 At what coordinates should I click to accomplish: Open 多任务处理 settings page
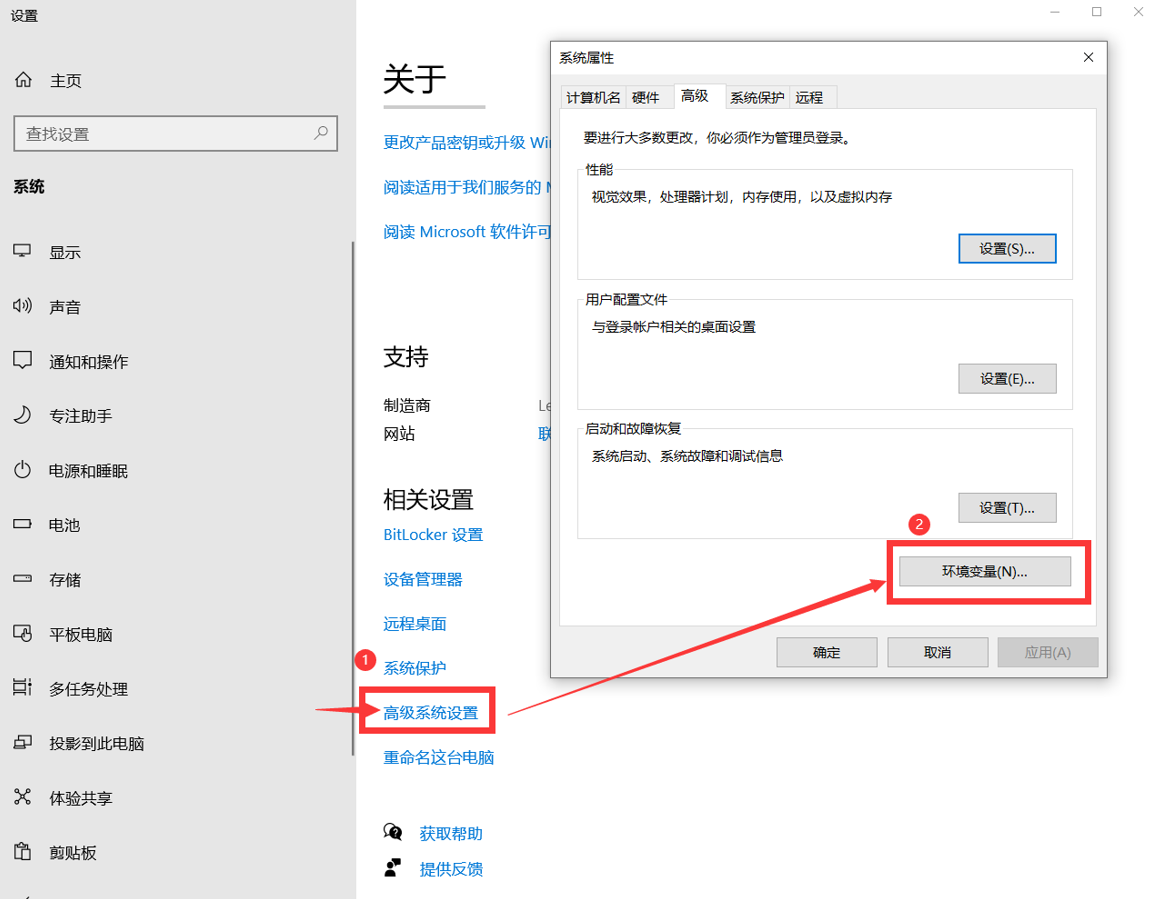coord(89,689)
